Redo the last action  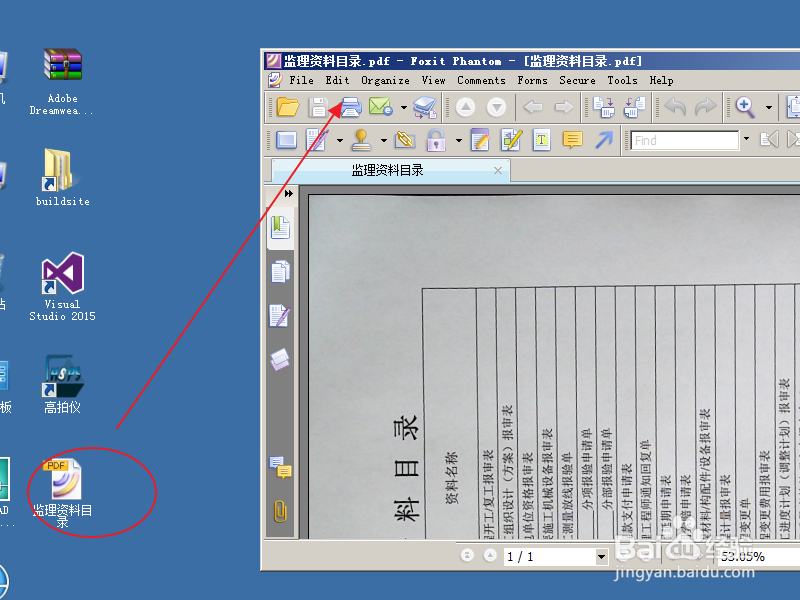(706, 107)
